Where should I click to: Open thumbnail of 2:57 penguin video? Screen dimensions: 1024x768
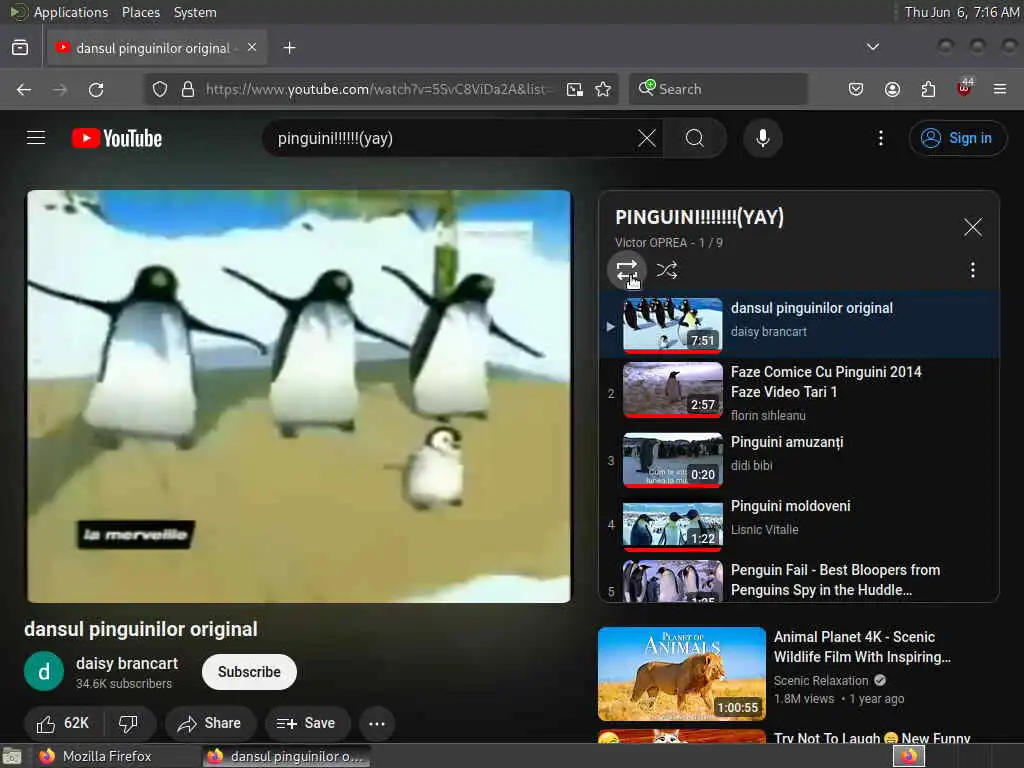(673, 389)
